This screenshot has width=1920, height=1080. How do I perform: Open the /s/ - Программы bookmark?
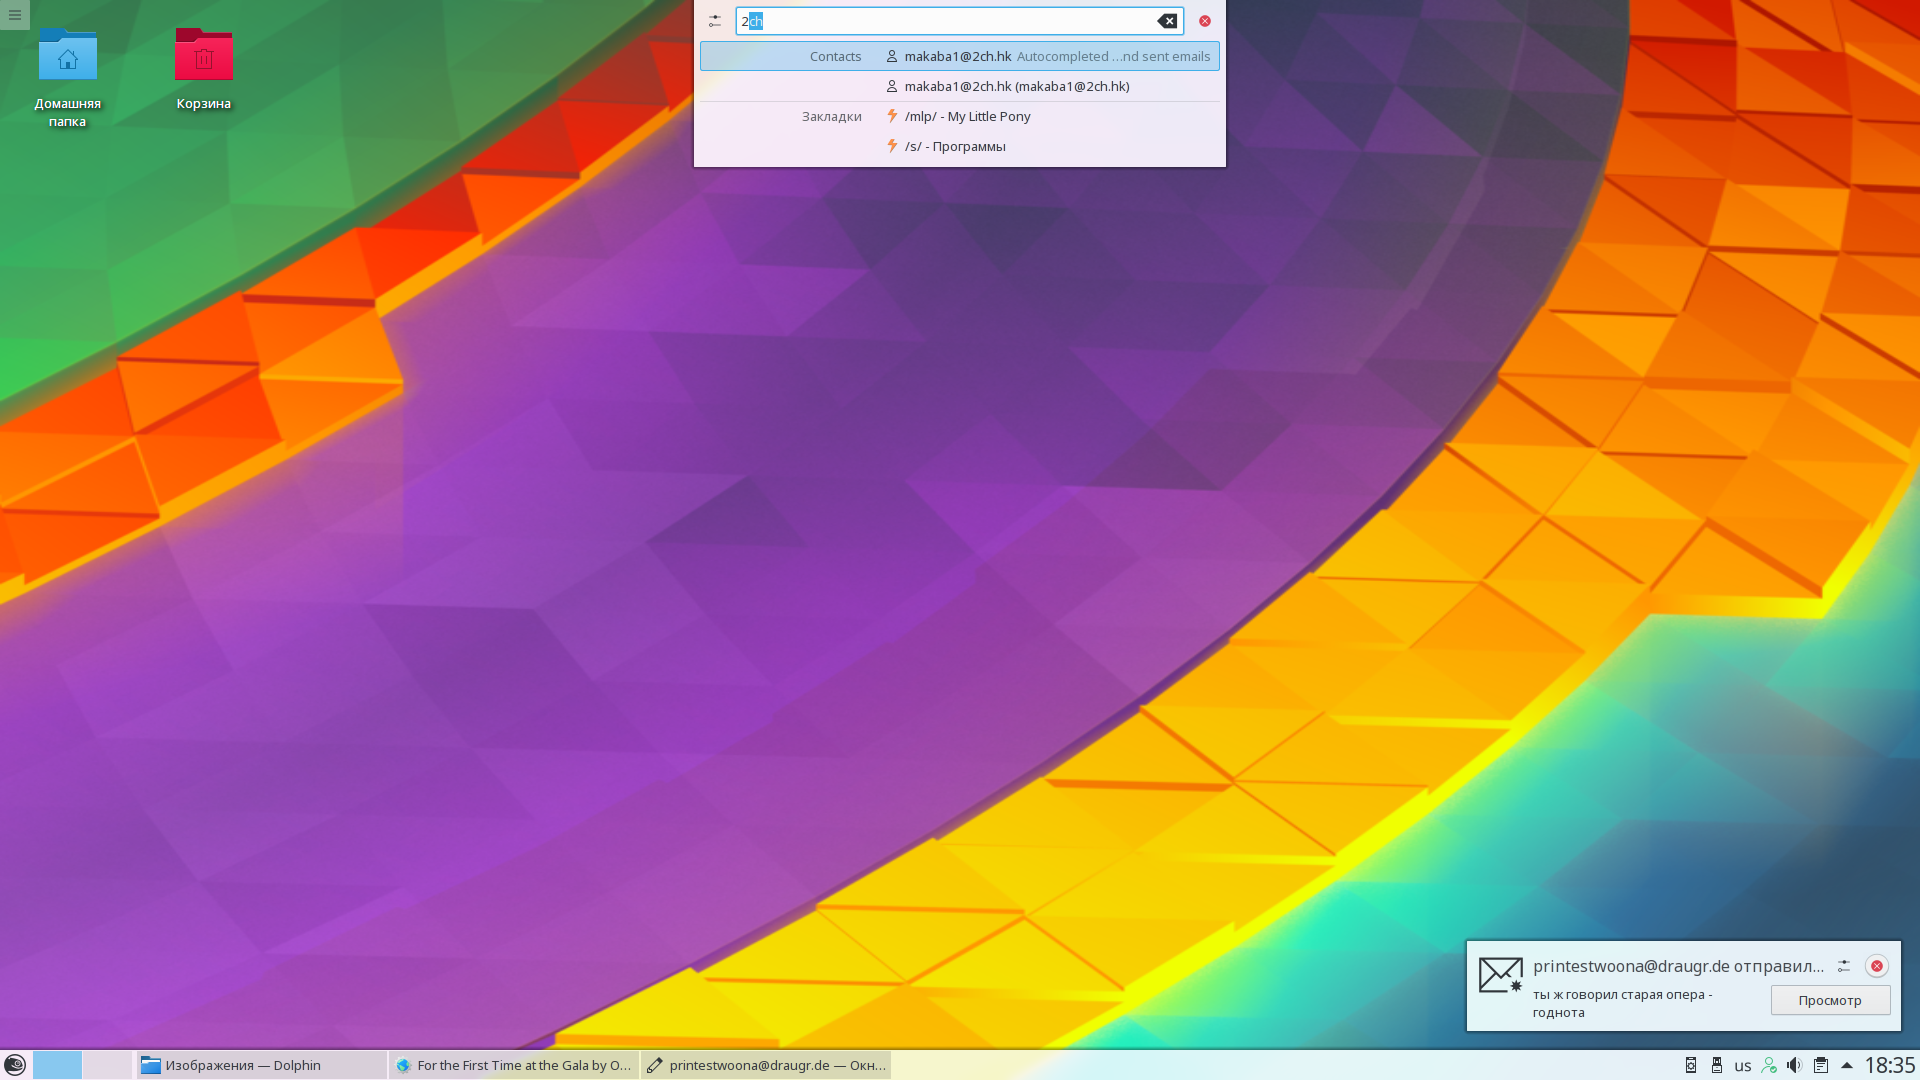960,146
